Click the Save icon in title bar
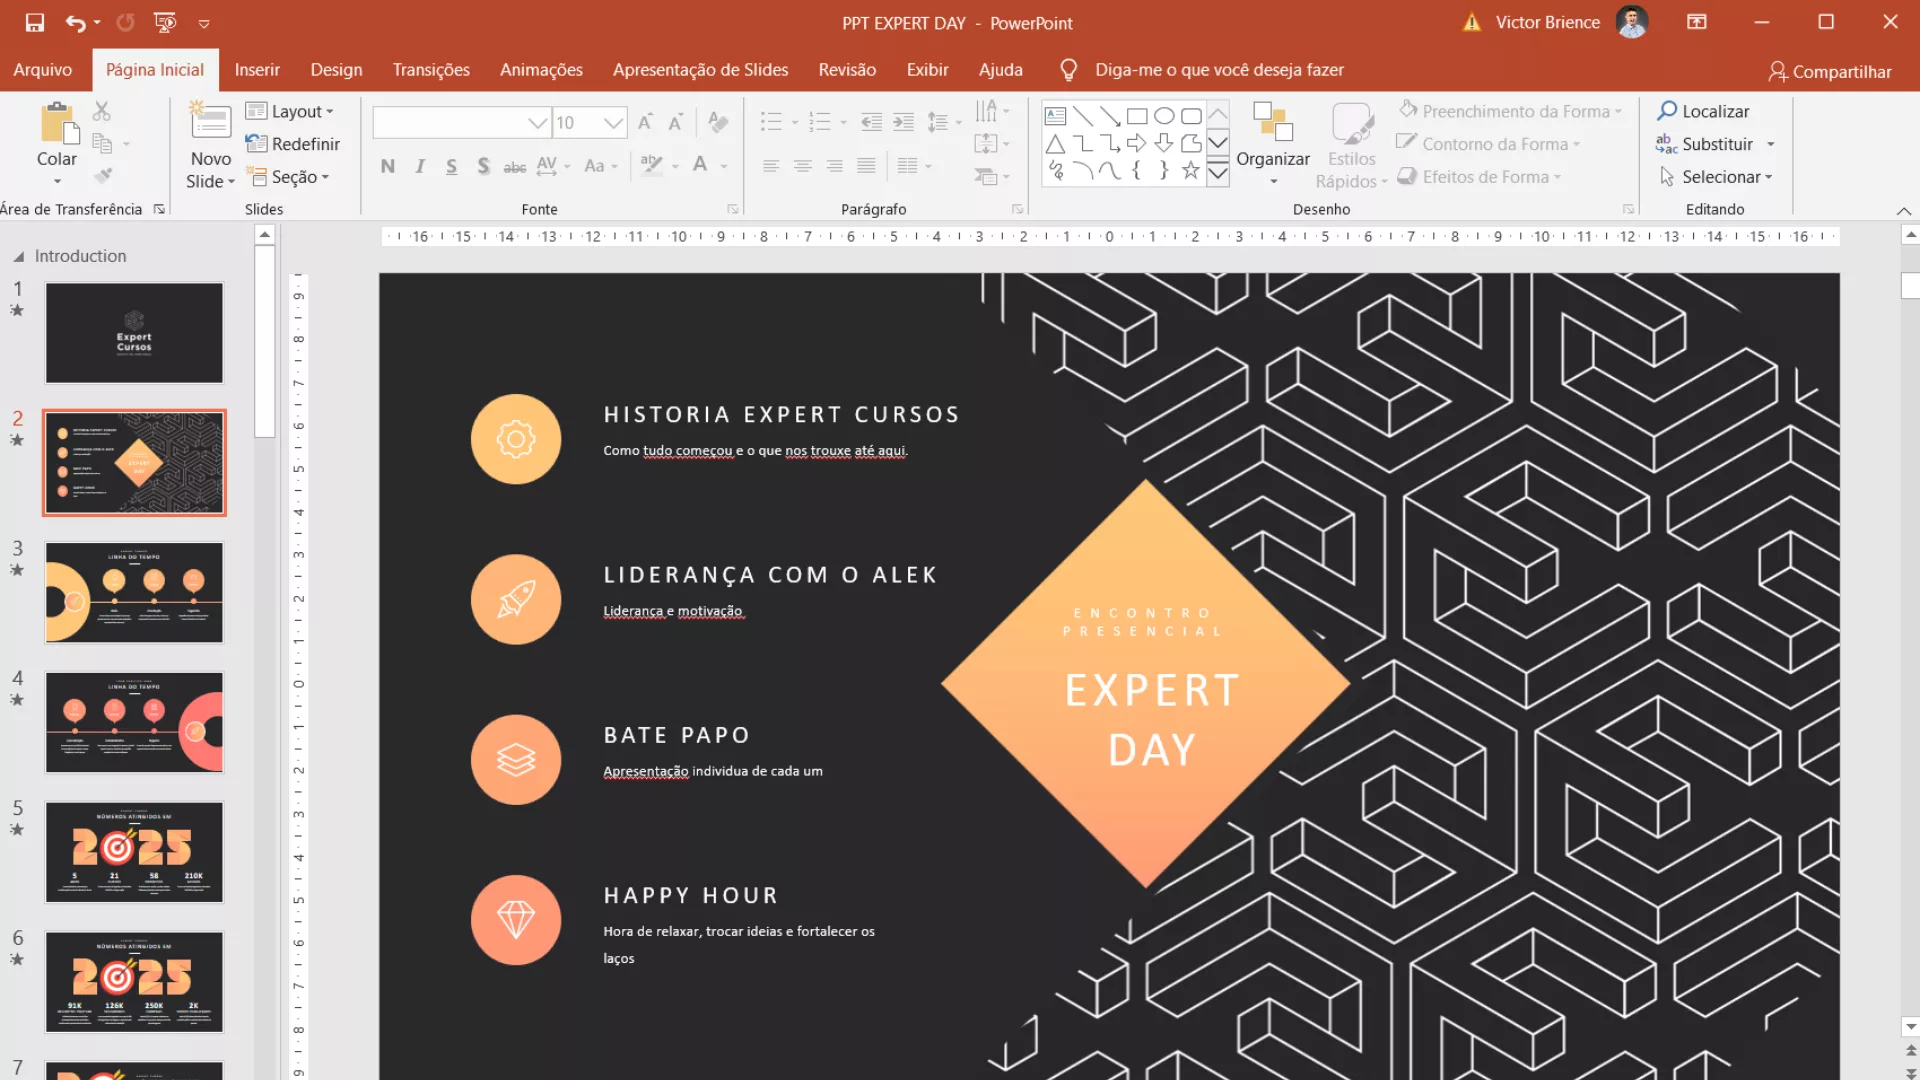Viewport: 1920px width, 1080px height. coord(35,22)
